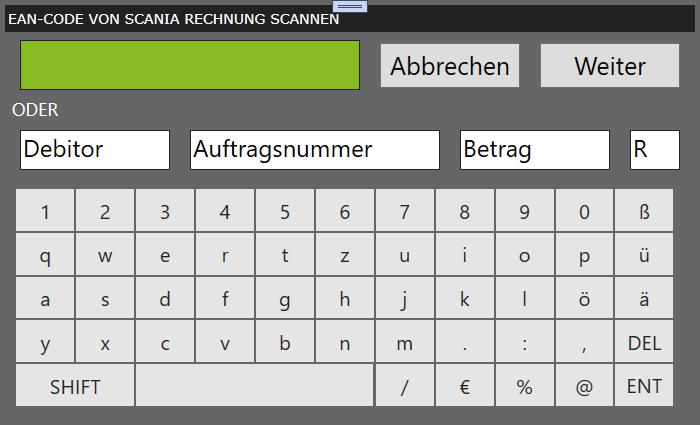This screenshot has height=425, width=700.
Task: Click the grip handle at top center
Action: (350, 6)
